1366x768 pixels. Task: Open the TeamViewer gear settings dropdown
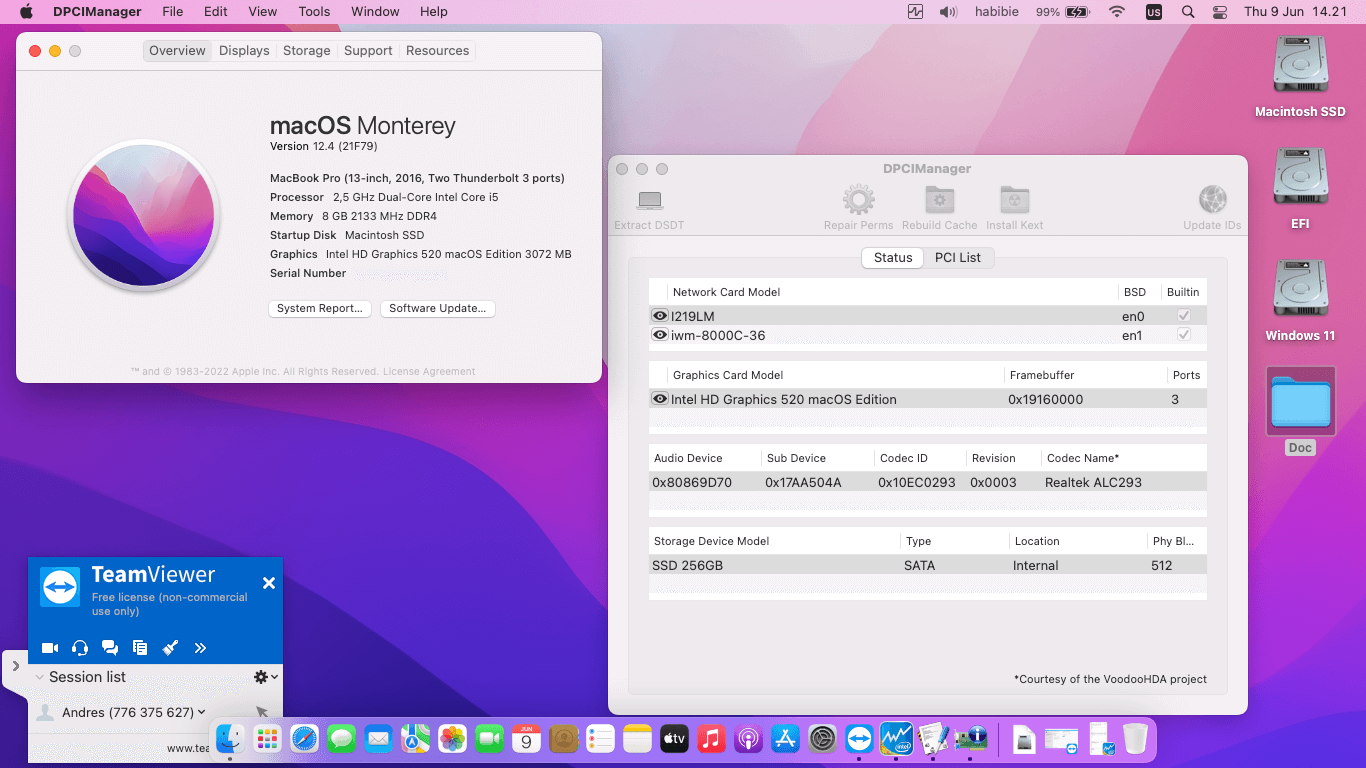tap(266, 677)
